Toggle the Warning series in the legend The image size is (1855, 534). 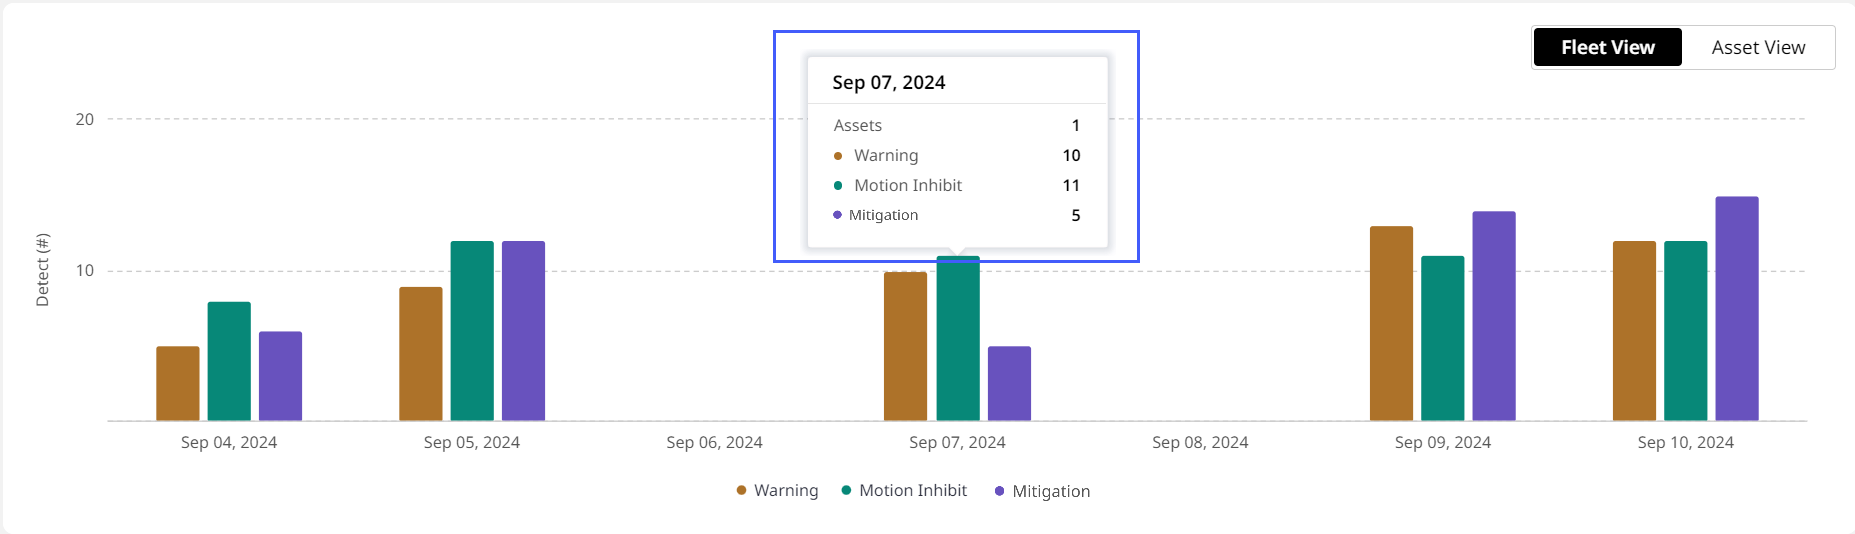(777, 490)
